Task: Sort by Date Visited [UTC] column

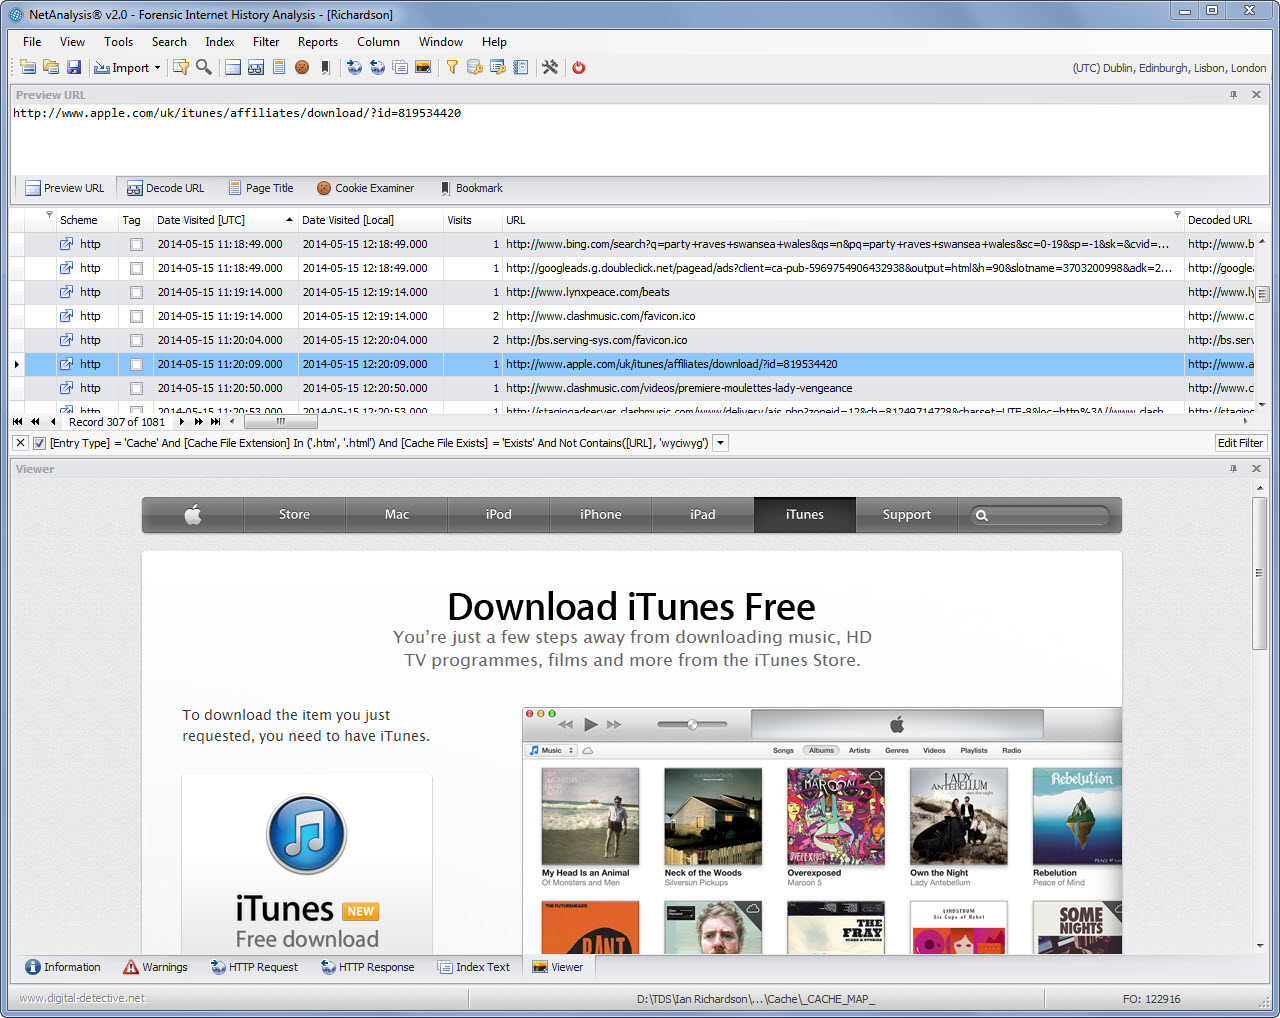Action: [224, 220]
